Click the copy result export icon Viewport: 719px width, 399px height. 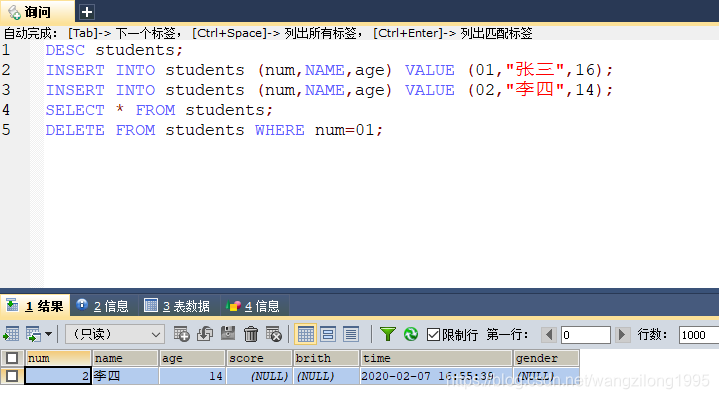[x=33, y=334]
